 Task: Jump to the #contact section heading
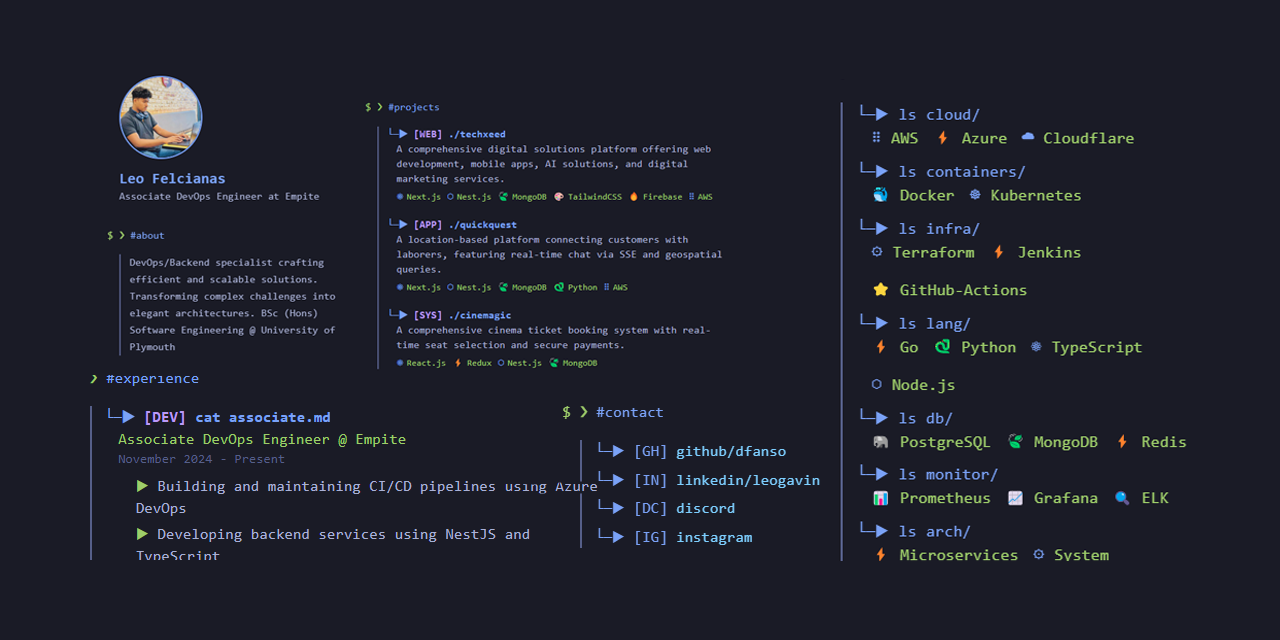click(x=629, y=412)
